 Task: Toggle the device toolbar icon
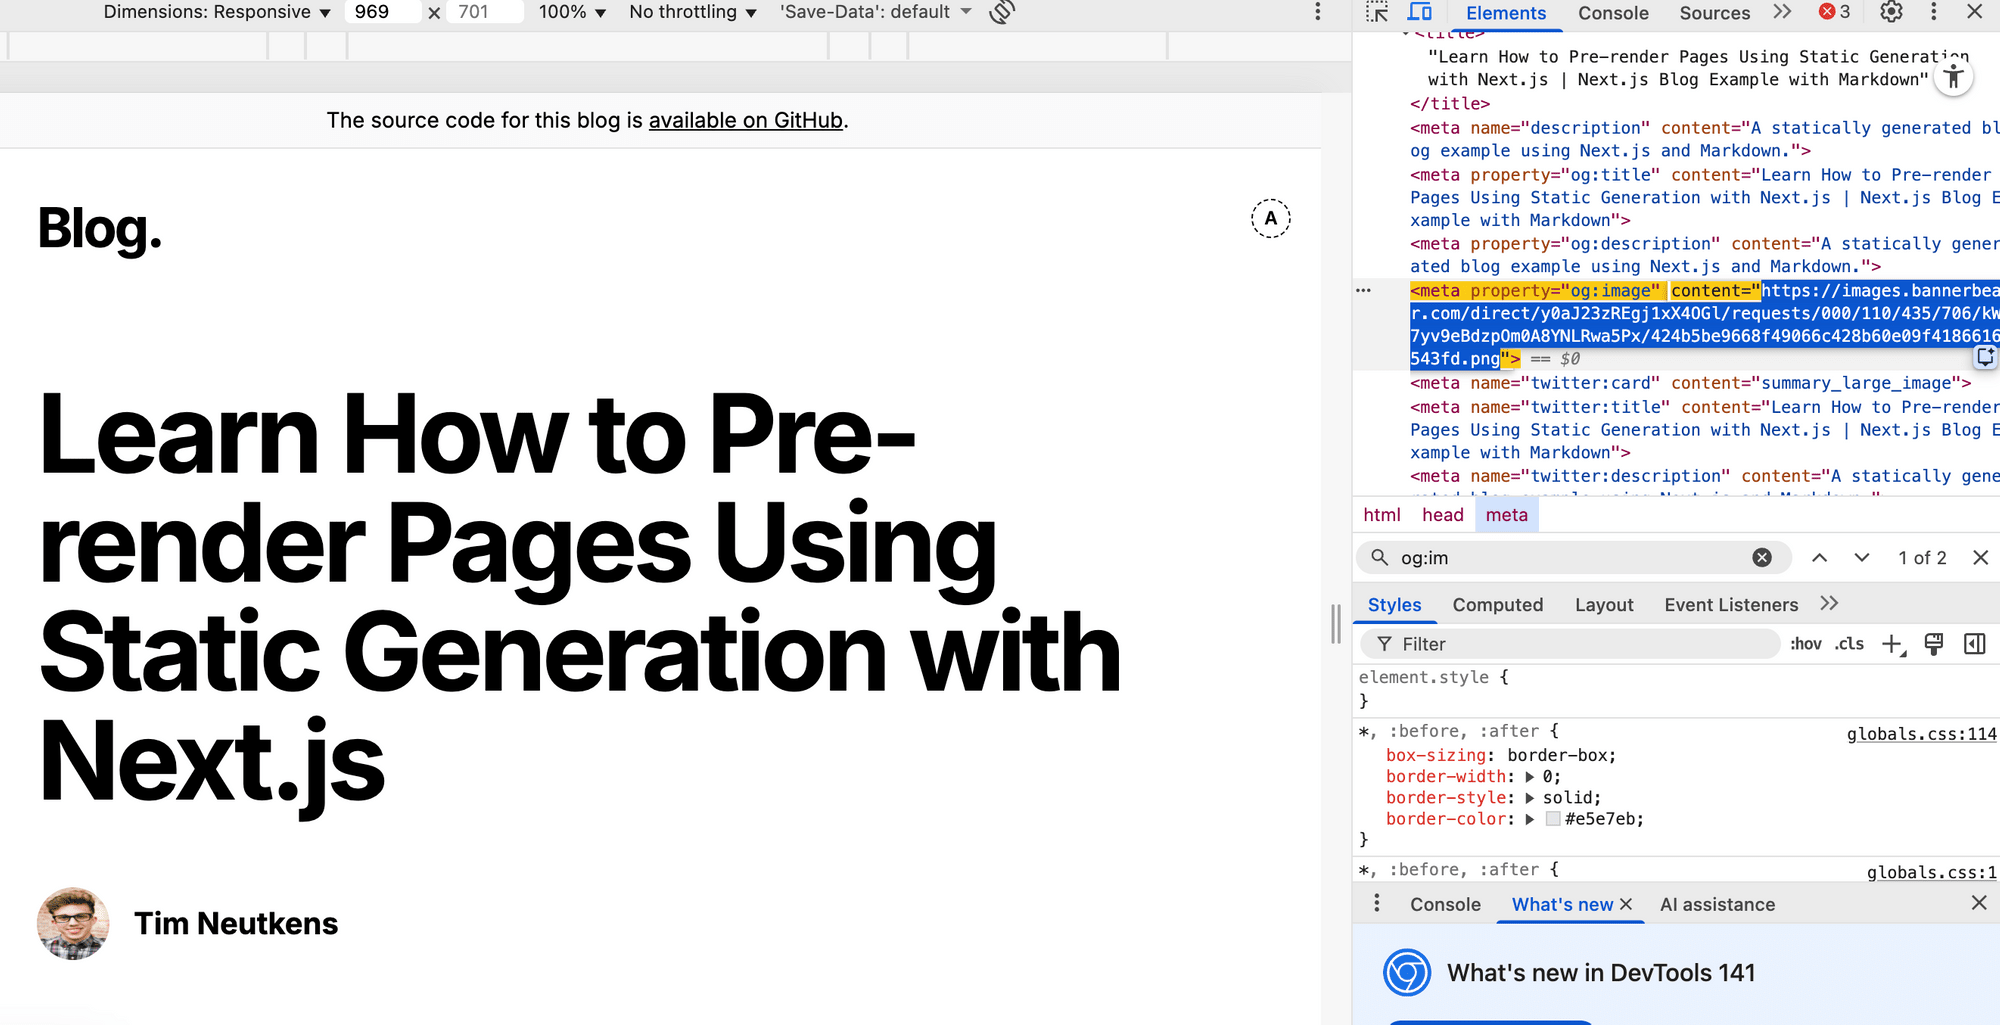click(x=1420, y=12)
